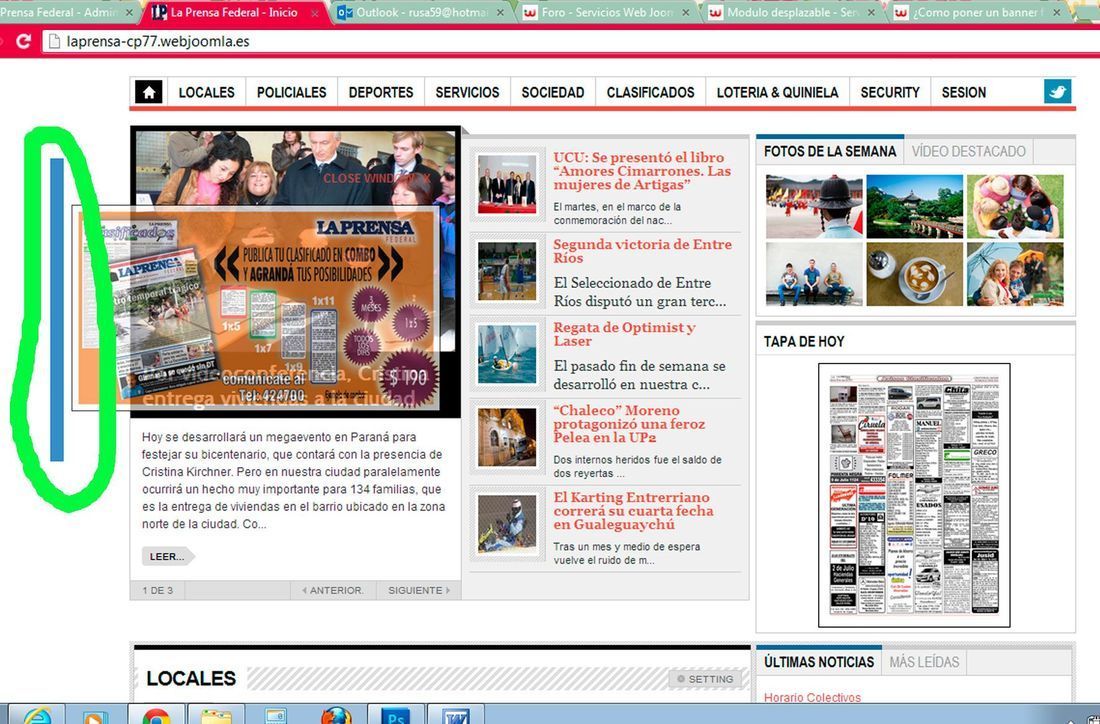
Task: Click the '1 DE 3' slide counter
Action: pos(157,590)
